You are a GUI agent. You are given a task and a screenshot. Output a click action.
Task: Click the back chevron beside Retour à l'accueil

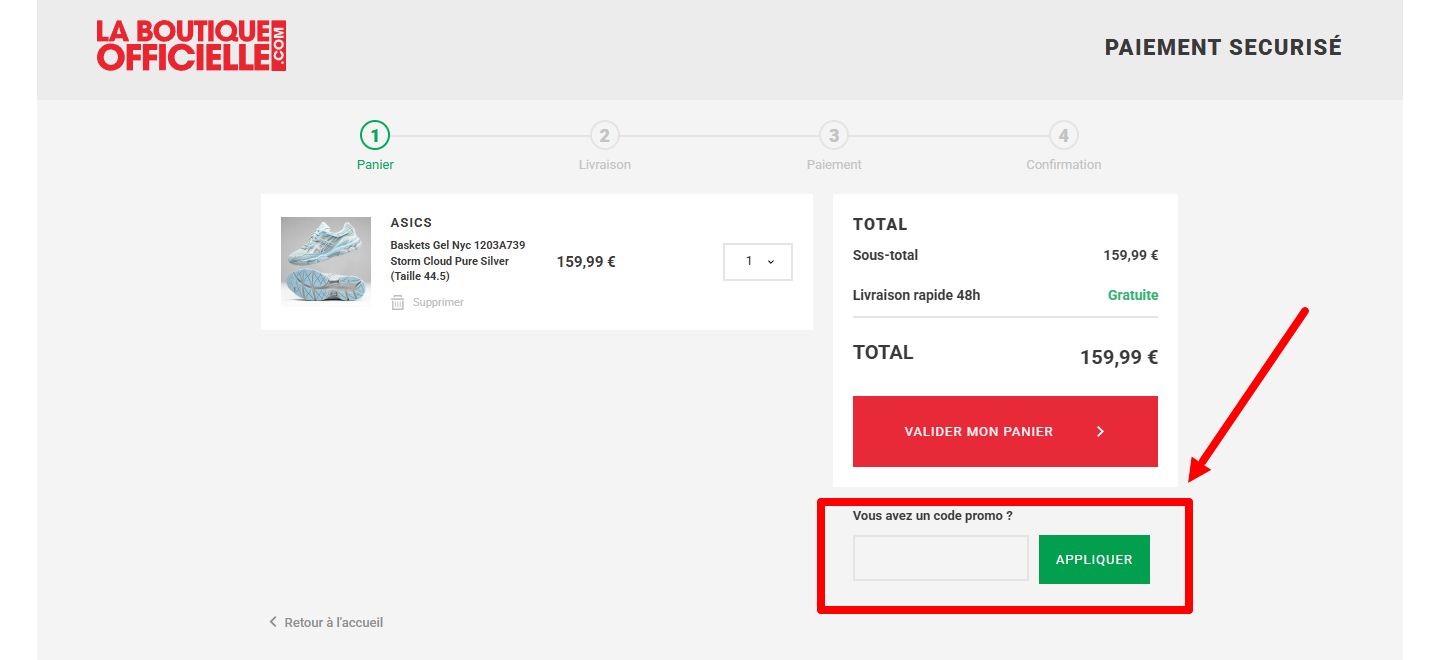click(273, 622)
